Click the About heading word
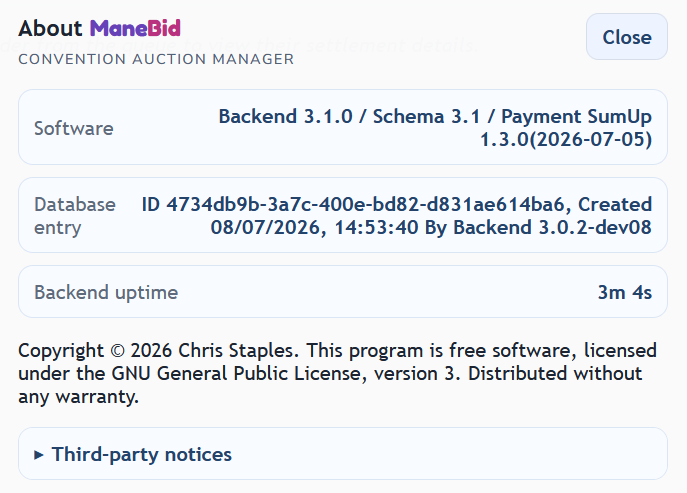The height and width of the screenshot is (493, 687). pyautogui.click(x=50, y=28)
